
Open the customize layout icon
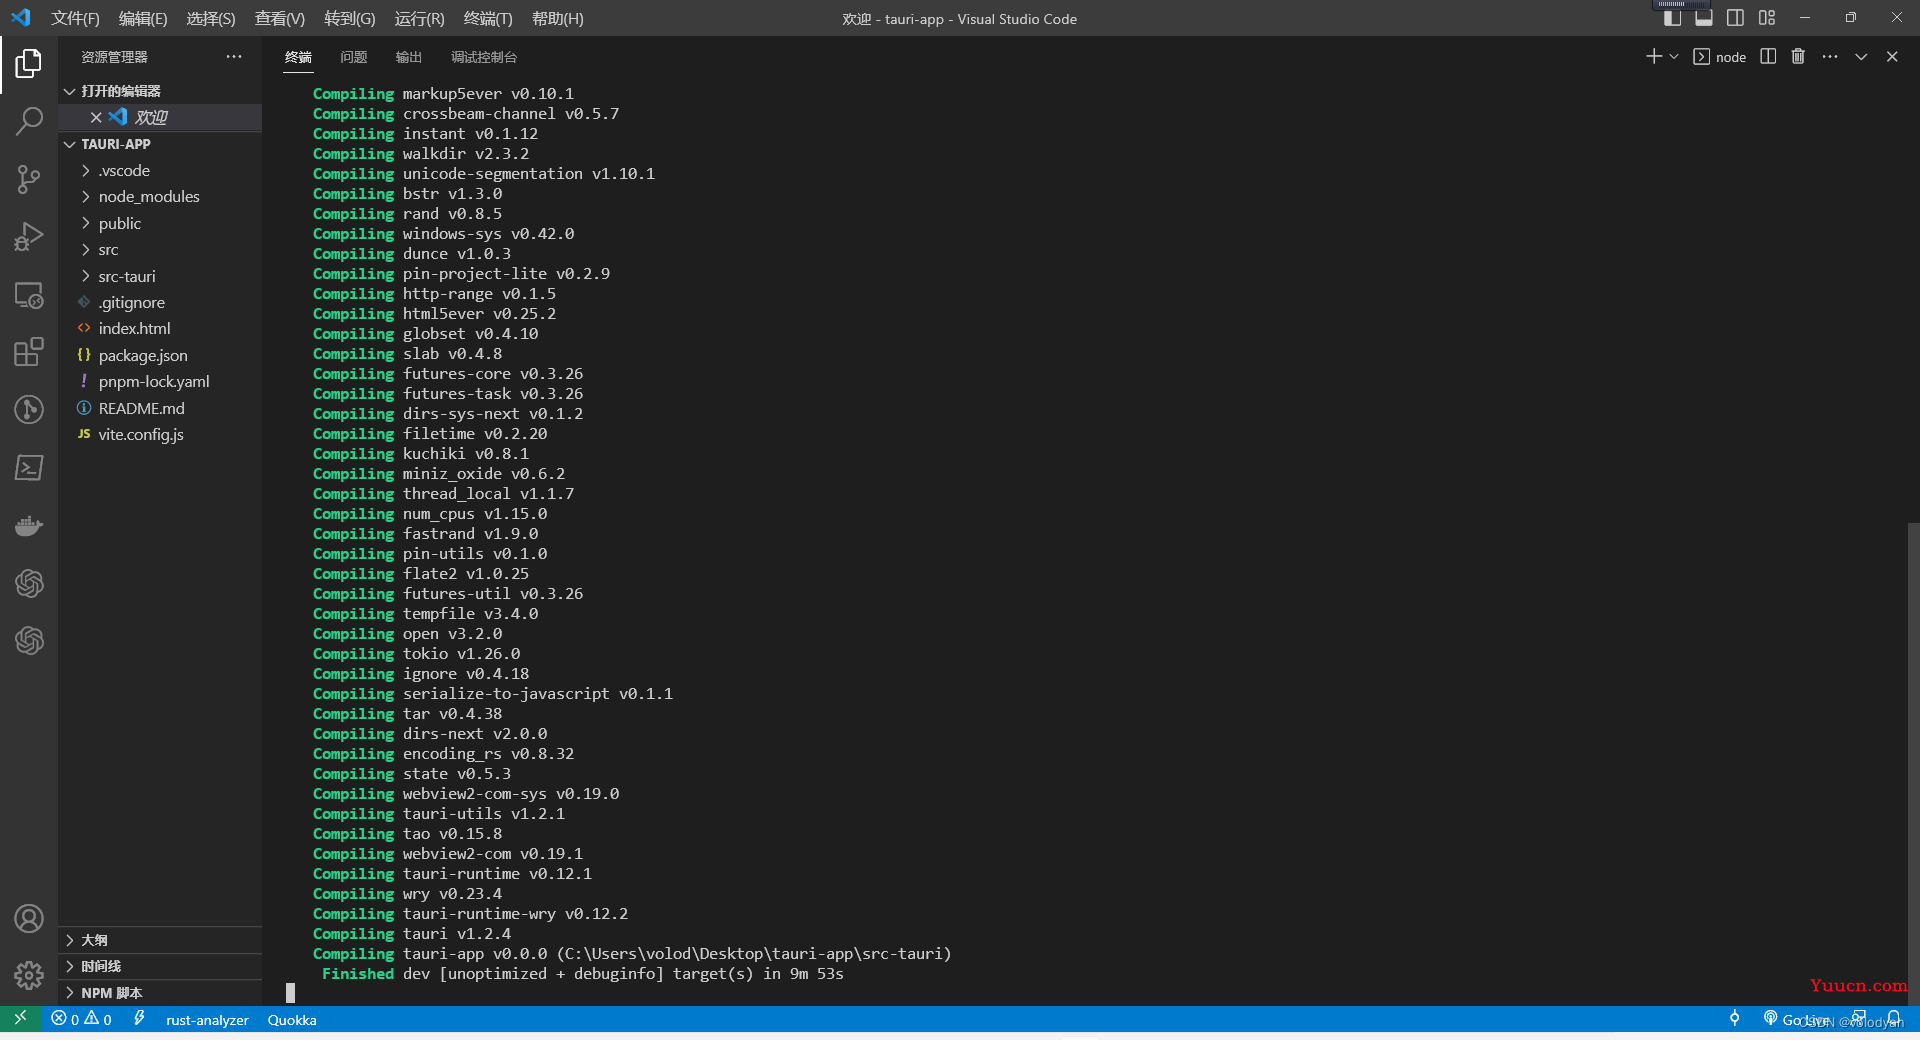(1767, 18)
